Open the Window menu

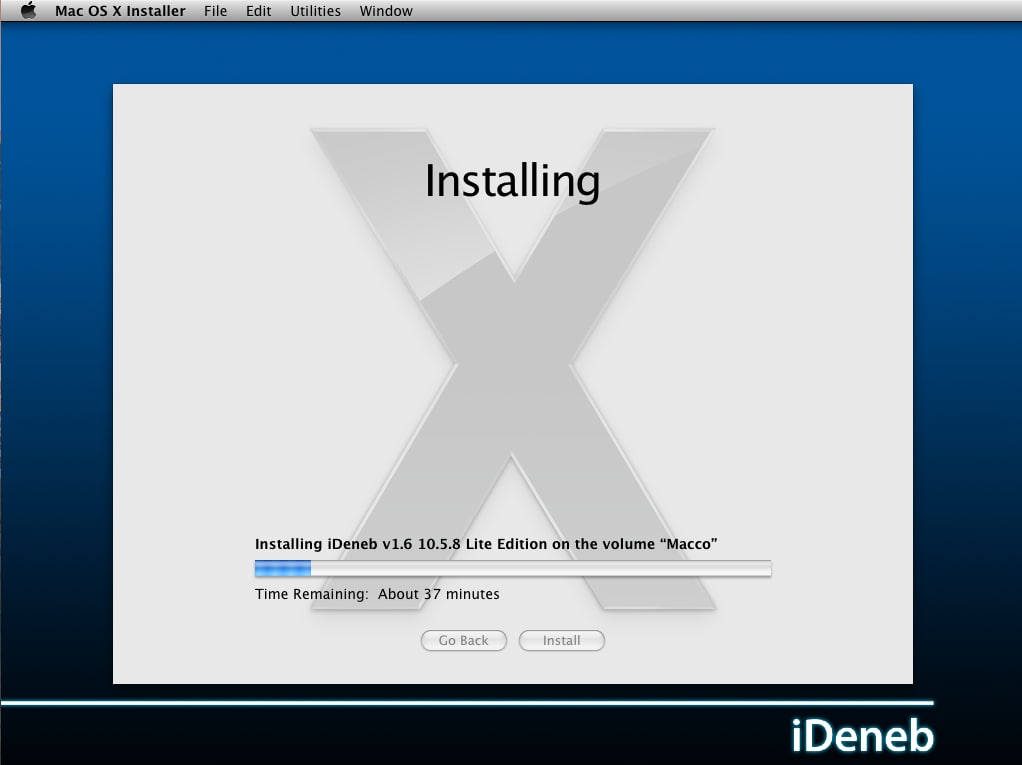(x=386, y=11)
